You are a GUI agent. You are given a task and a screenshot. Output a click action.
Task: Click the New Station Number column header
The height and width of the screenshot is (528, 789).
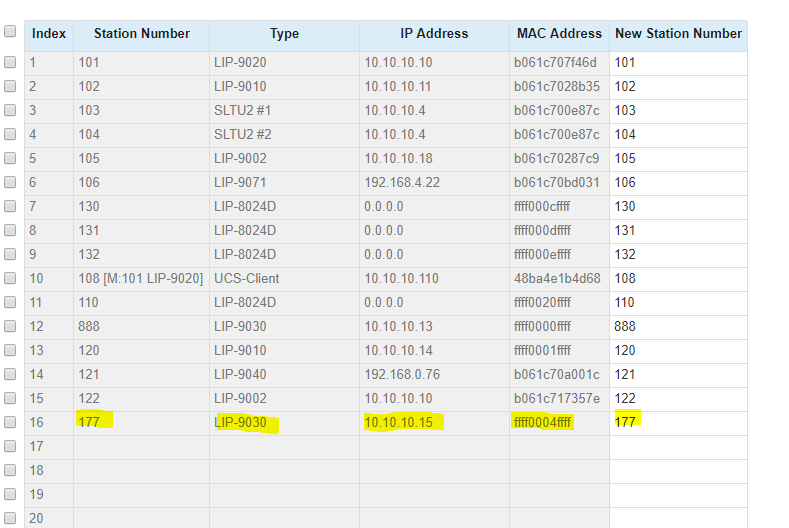click(x=678, y=34)
